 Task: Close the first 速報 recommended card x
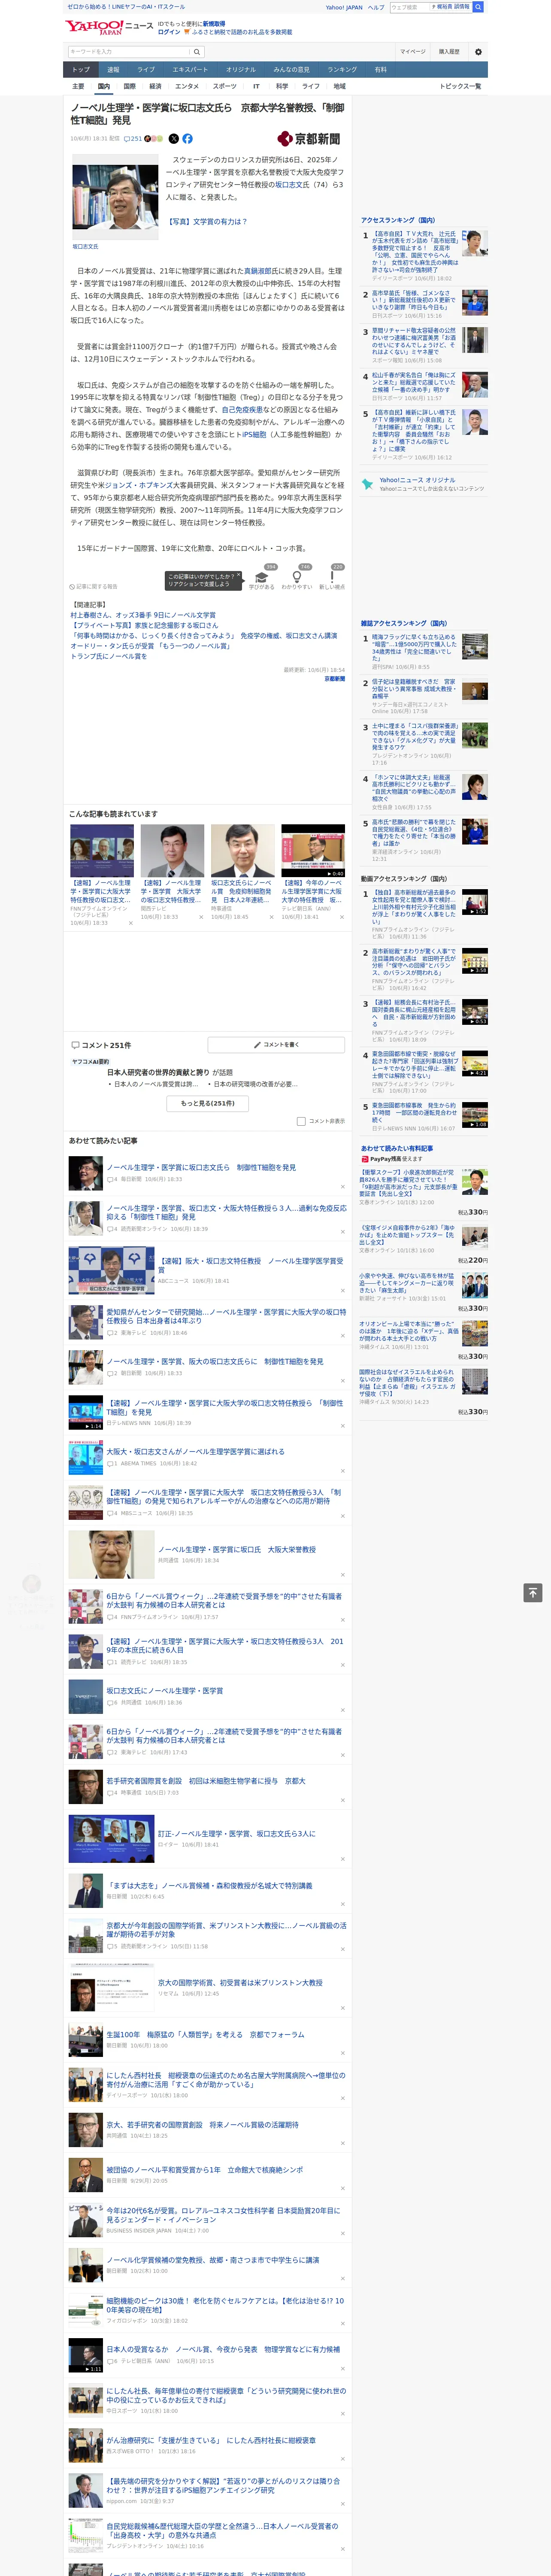coord(130,923)
